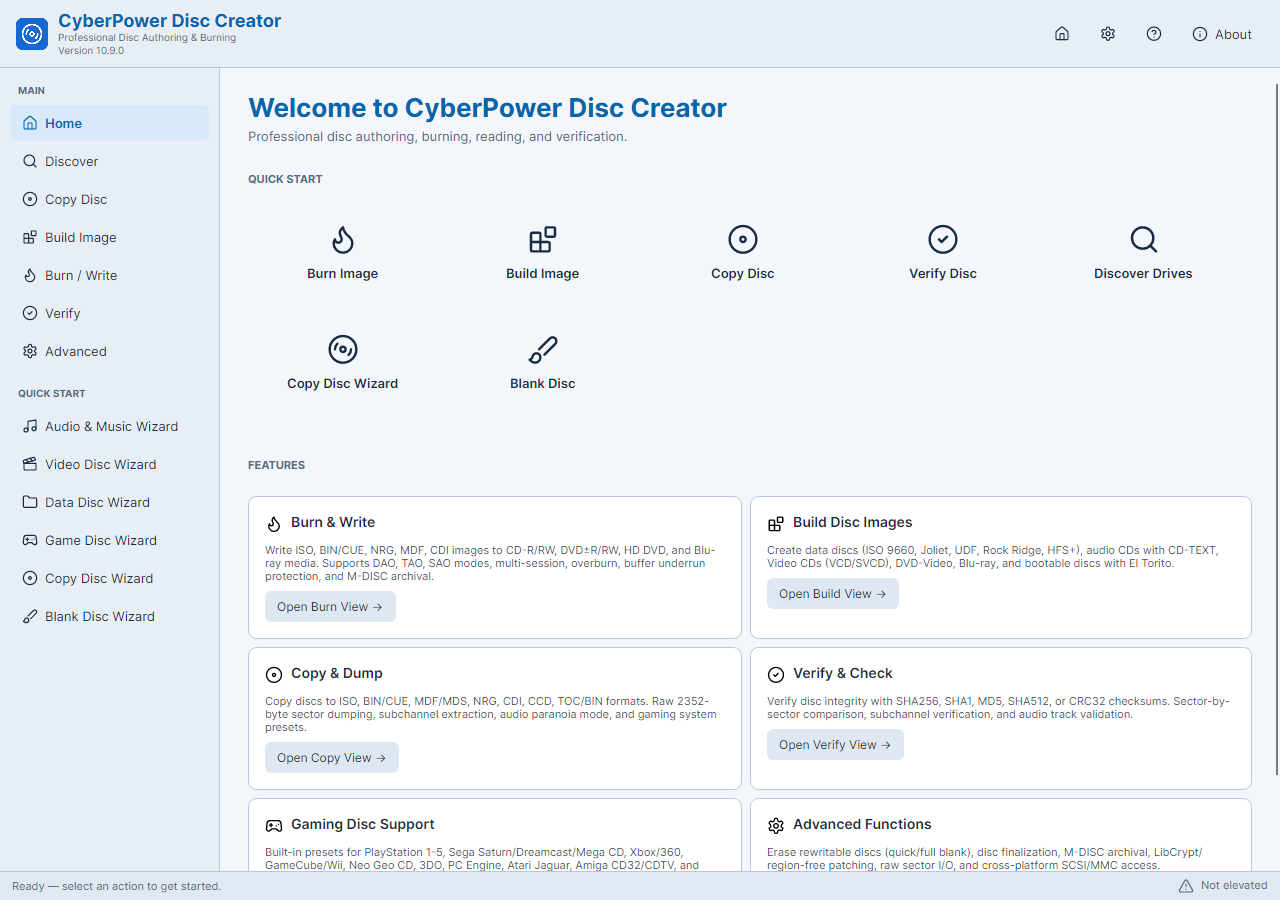Click the Audio & Music Wizard note icon
The height and width of the screenshot is (900, 1280).
click(30, 426)
